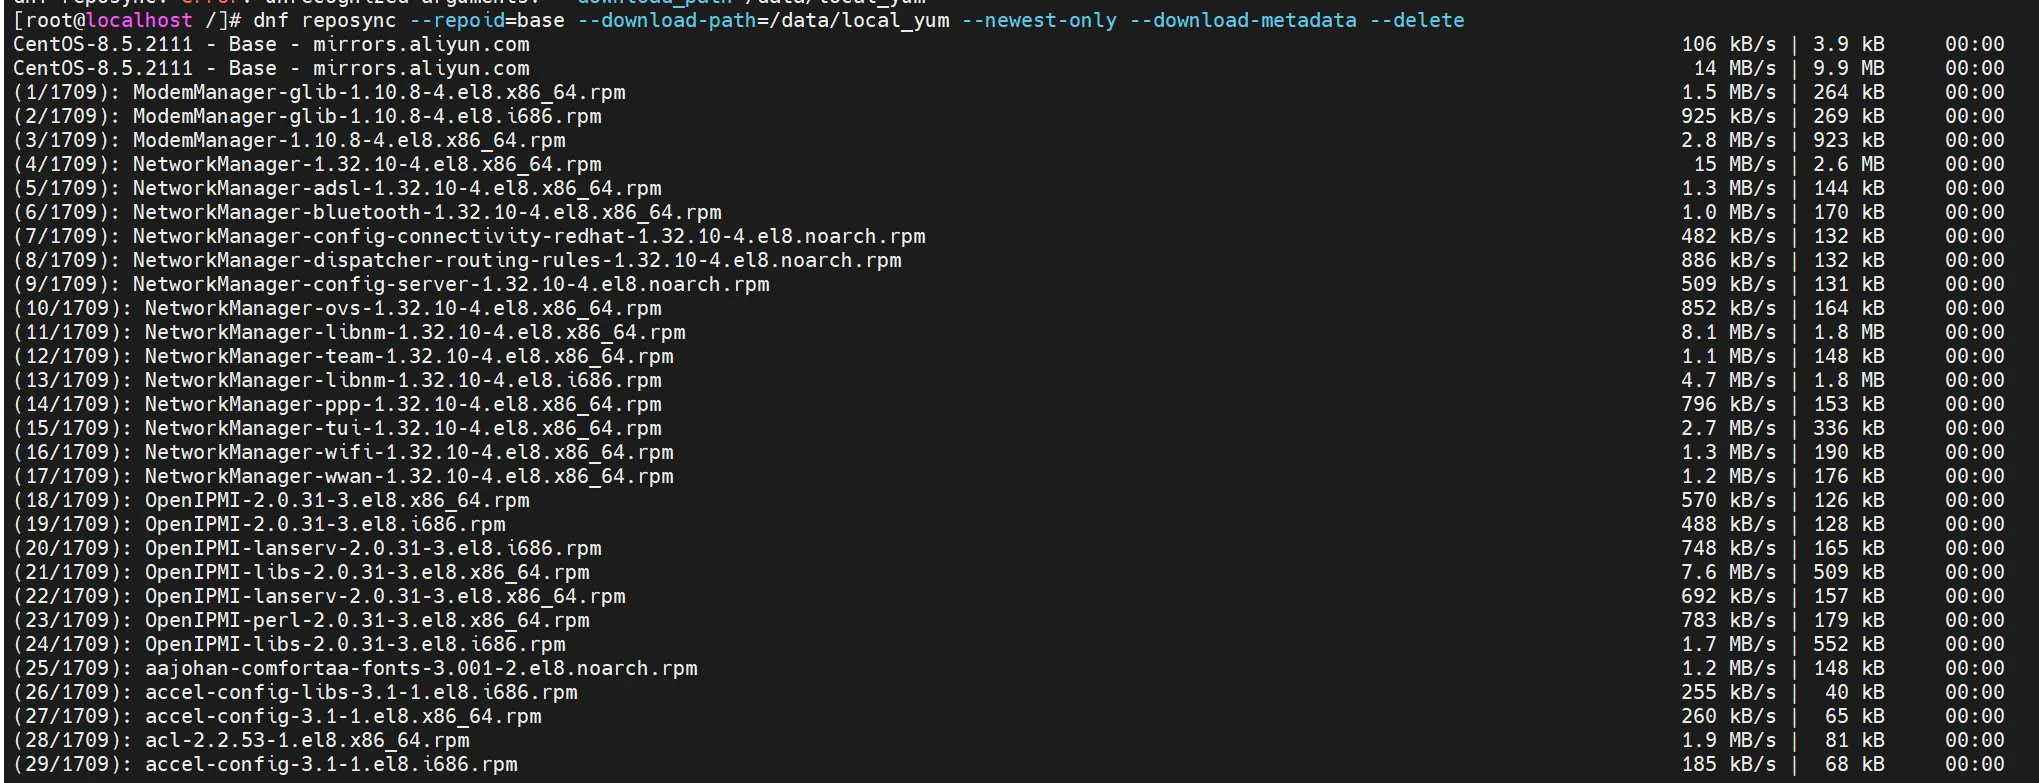Click the (29/1709) progress counter
The height and width of the screenshot is (783, 2039).
[72, 764]
